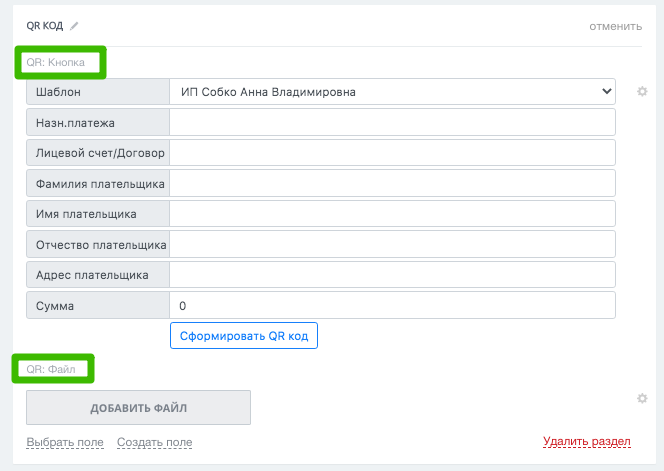Click the Фамилия плательщика input field
The width and height of the screenshot is (664, 471).
[x=392, y=183]
